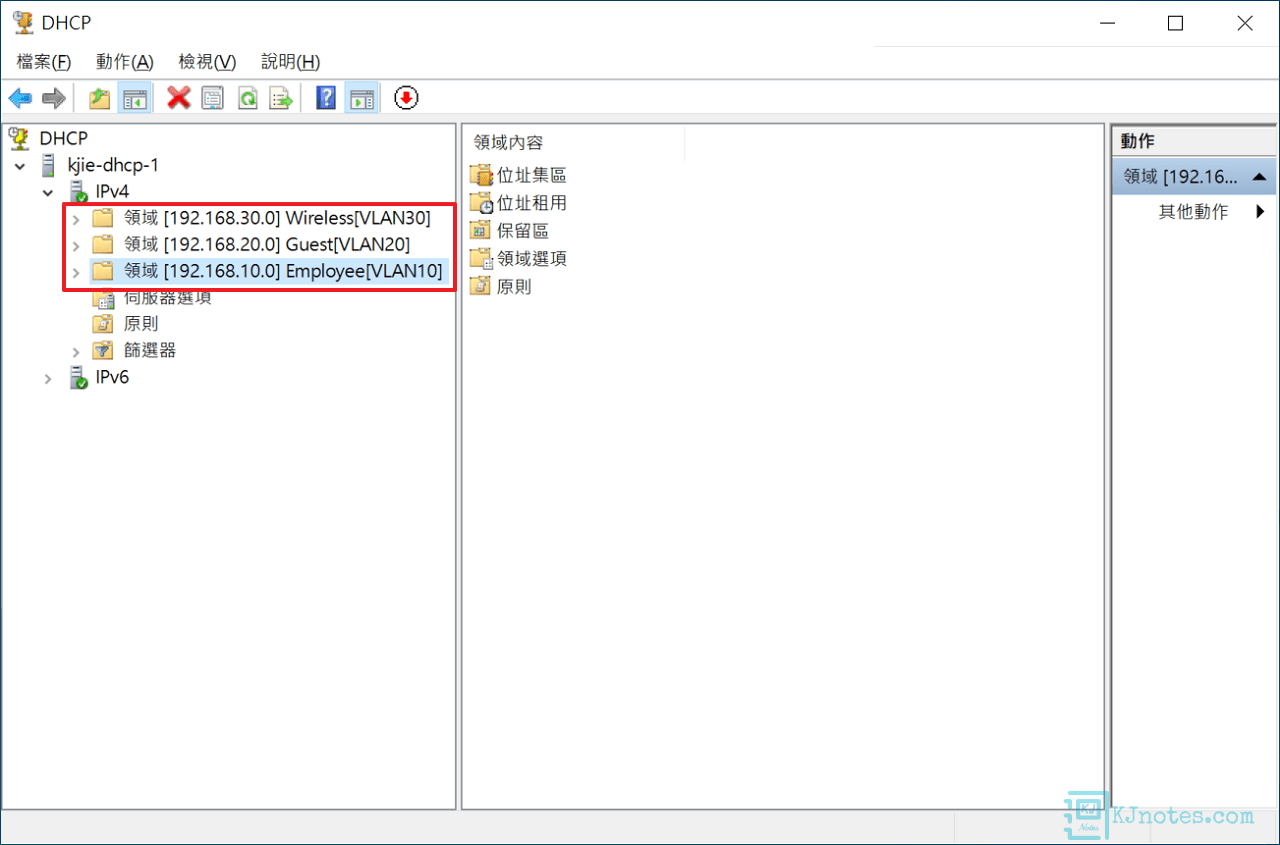Open the 檢視(V) menu
The height and width of the screenshot is (845, 1280).
click(207, 62)
